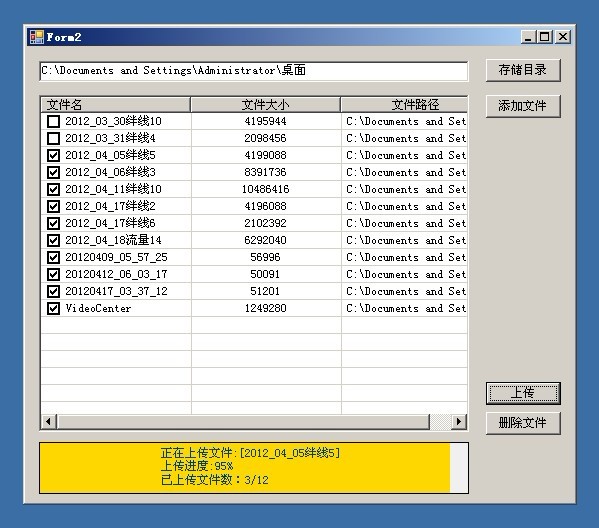Click the Form2 window title icon

coord(37,37)
